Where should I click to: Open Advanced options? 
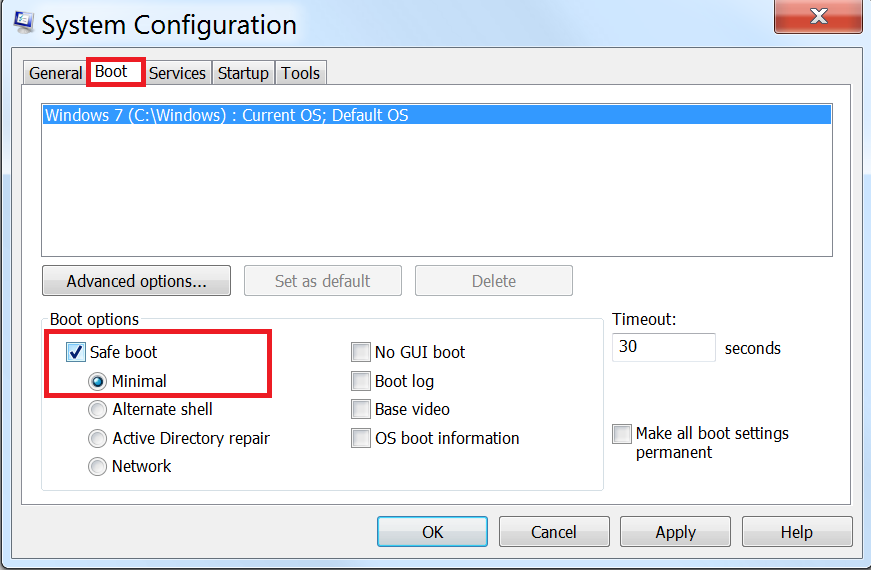coord(137,281)
